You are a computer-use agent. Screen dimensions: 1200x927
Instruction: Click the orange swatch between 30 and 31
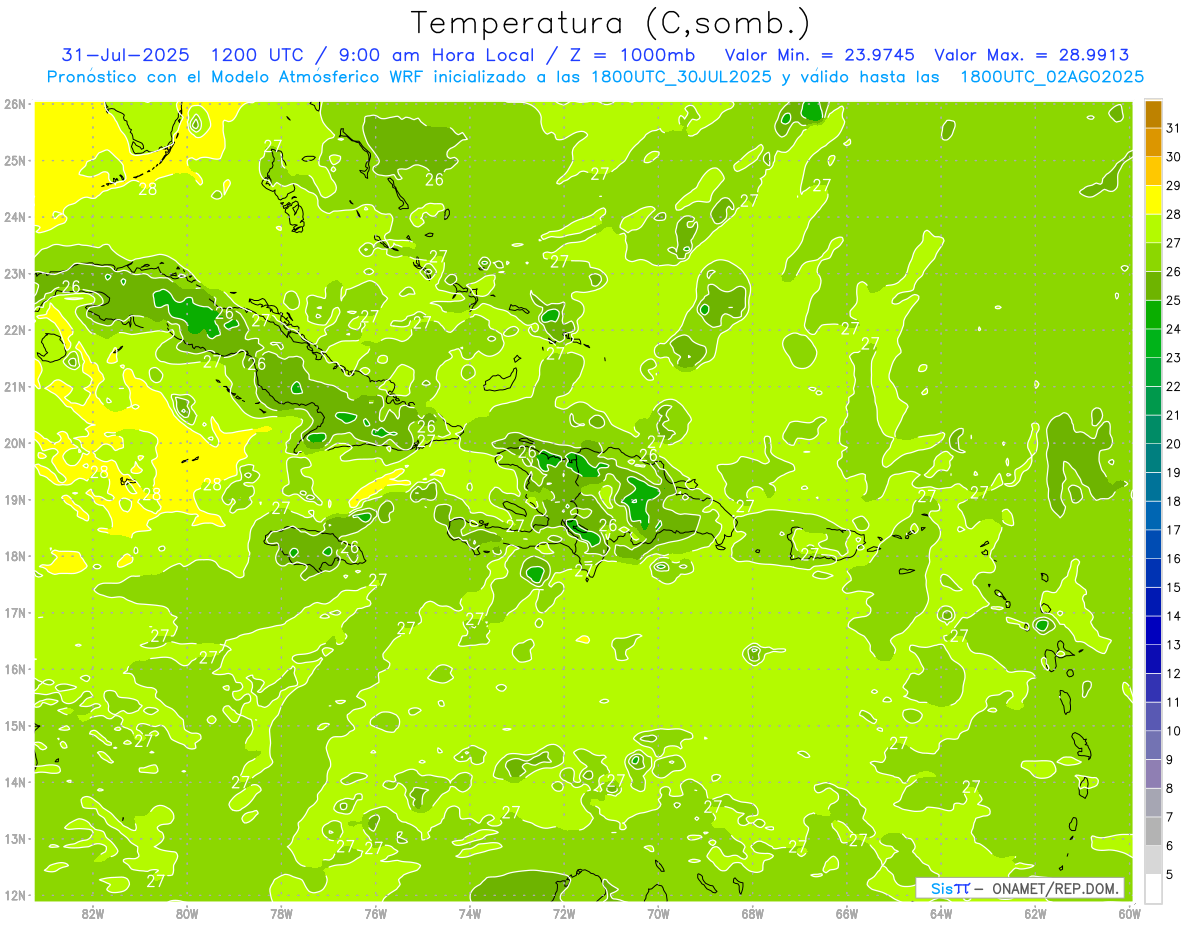coord(1153,143)
